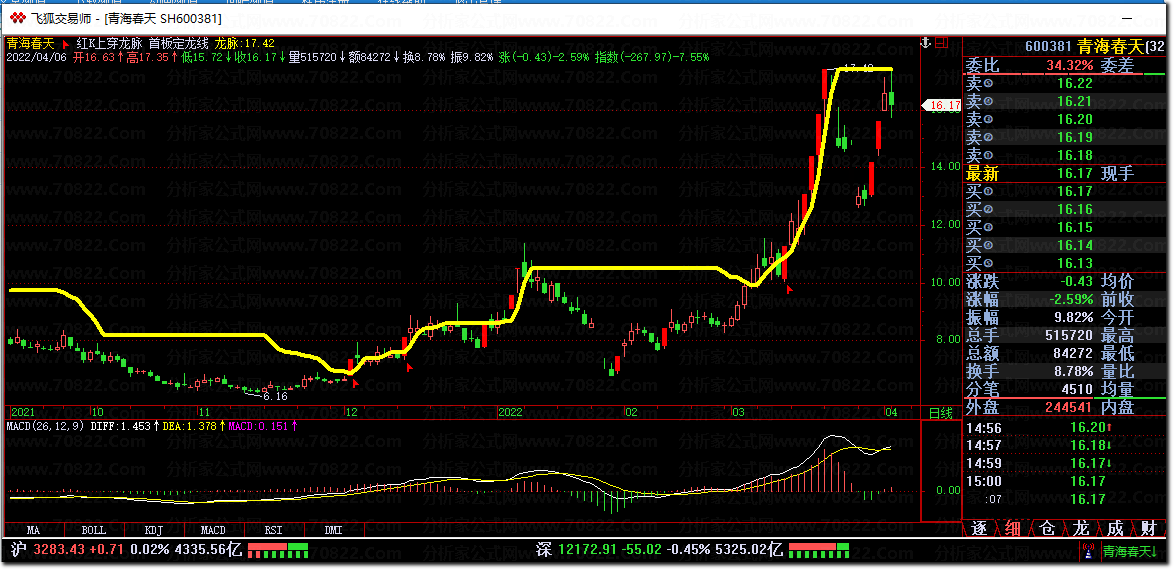Click the 日线 period selector
Viewport: 1175px width, 570px height.
[940, 413]
